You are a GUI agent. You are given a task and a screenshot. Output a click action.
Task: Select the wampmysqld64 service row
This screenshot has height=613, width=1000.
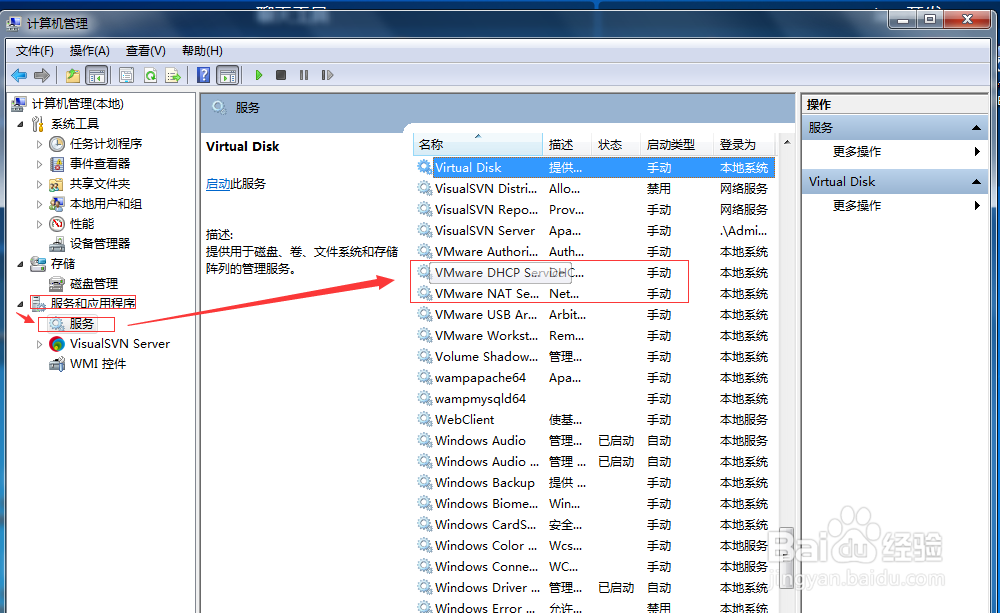tap(594, 399)
